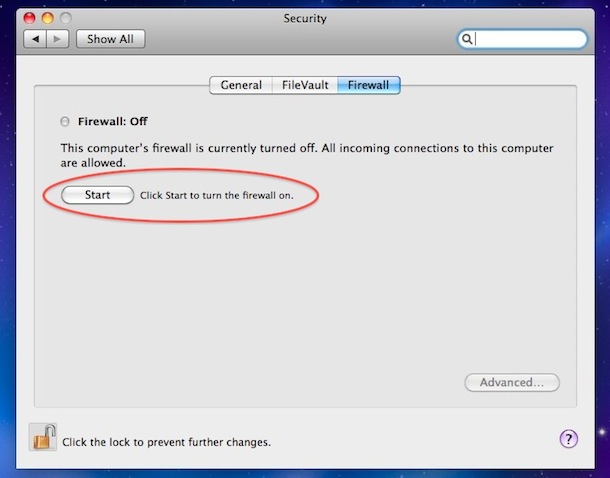Screen dimensions: 610x478
Task: Click the magnifying glass in the search box
Action: point(467,39)
